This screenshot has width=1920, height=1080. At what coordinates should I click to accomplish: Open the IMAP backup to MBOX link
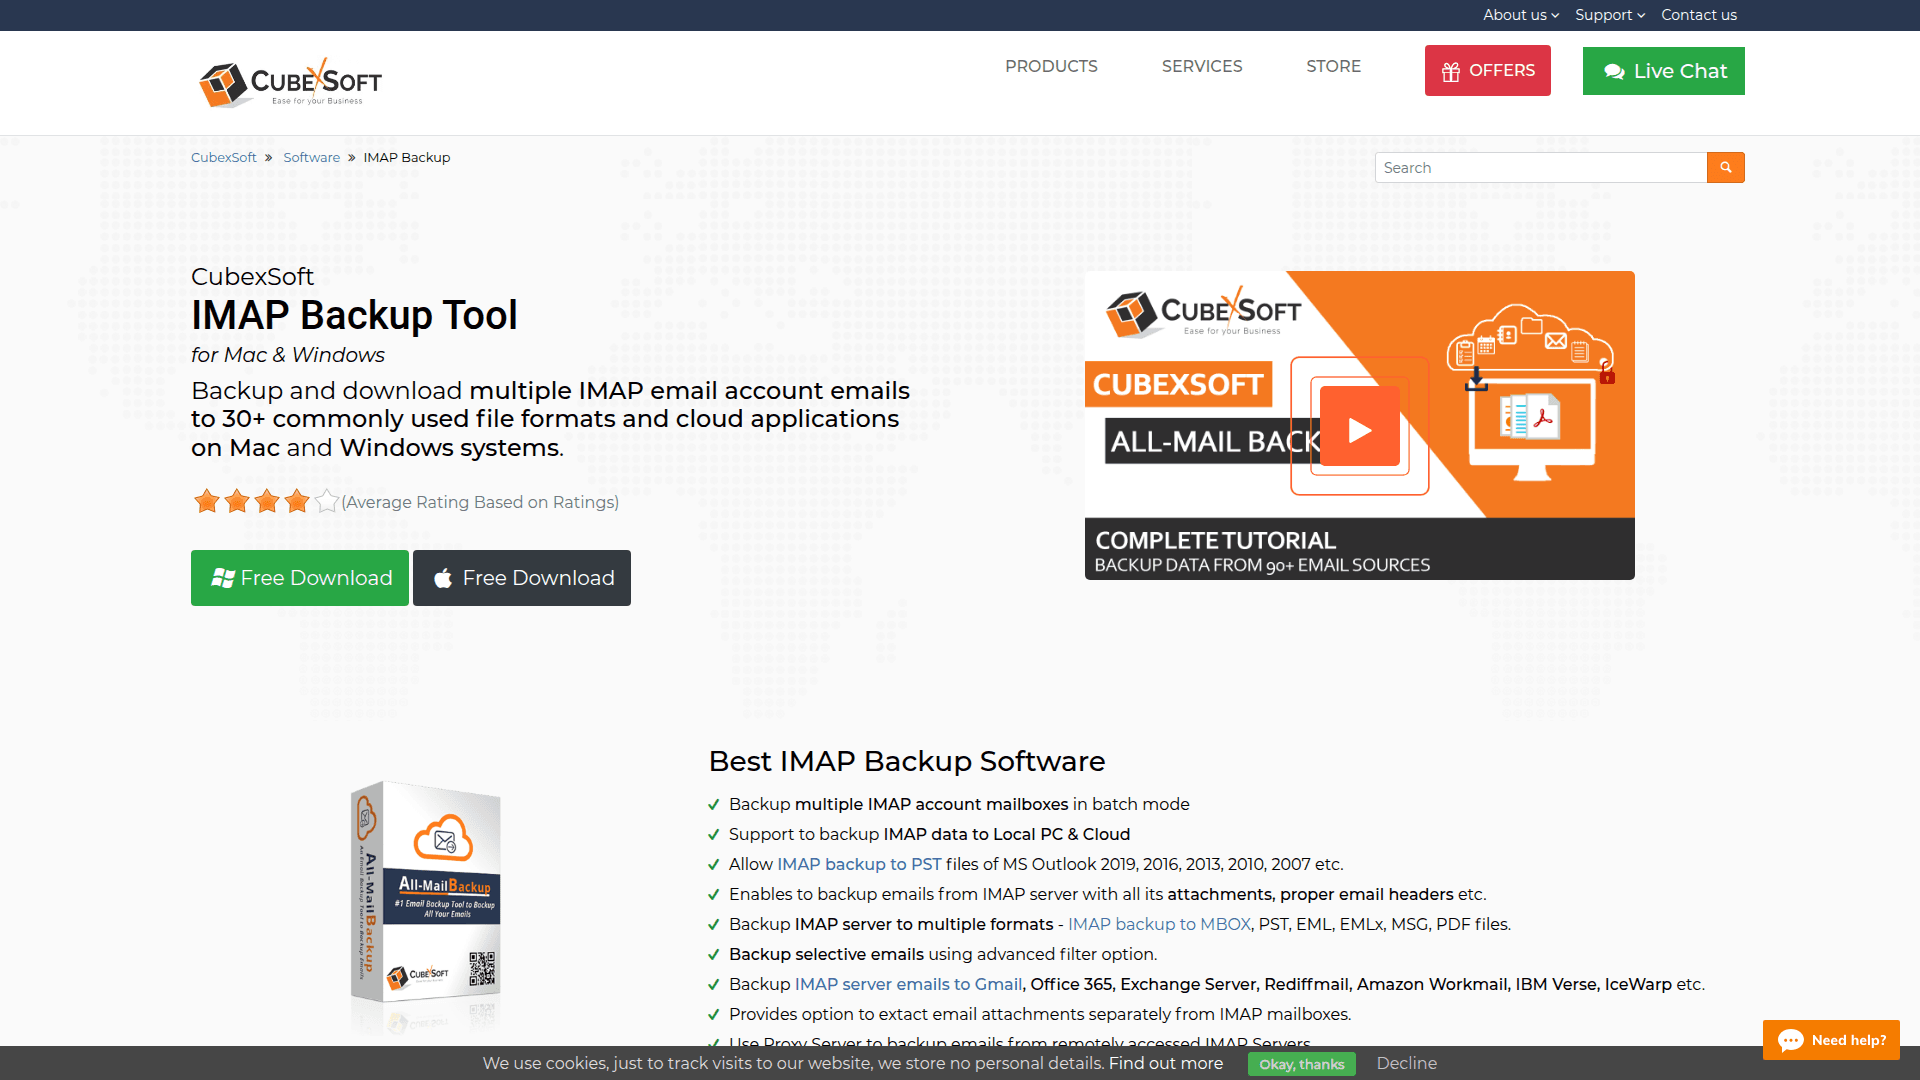tap(1159, 924)
